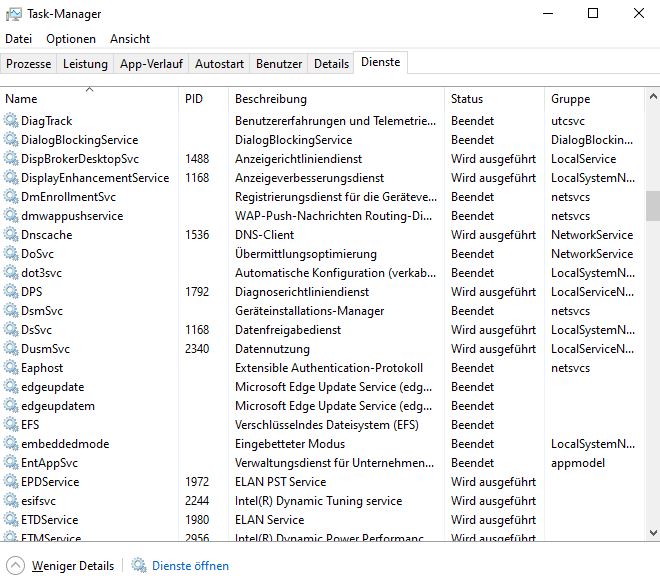Switch to the Benutzer tab
660x576 pixels.
[x=279, y=64]
